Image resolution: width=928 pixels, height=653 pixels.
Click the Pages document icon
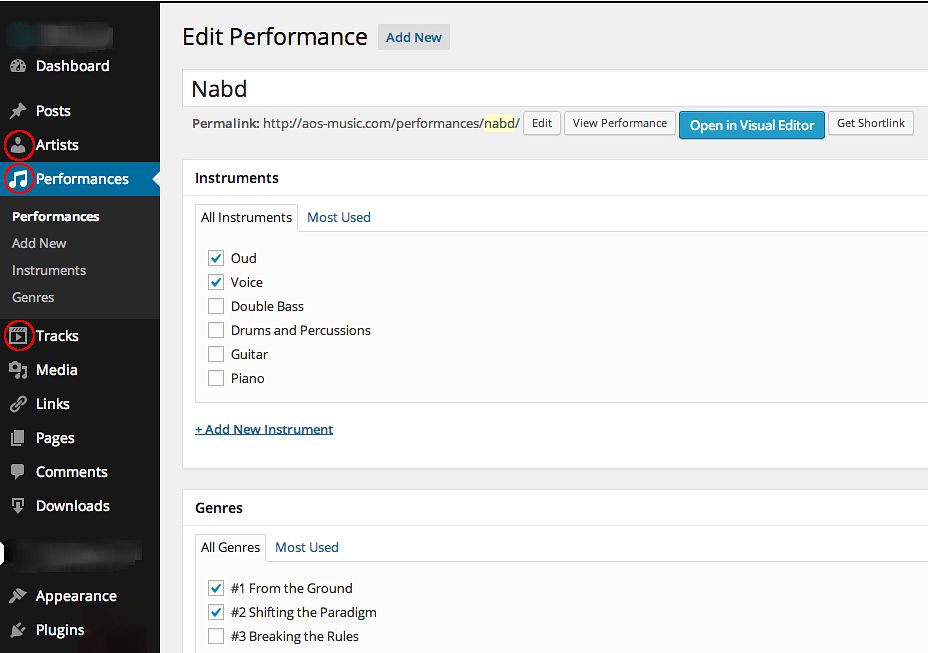(x=18, y=438)
